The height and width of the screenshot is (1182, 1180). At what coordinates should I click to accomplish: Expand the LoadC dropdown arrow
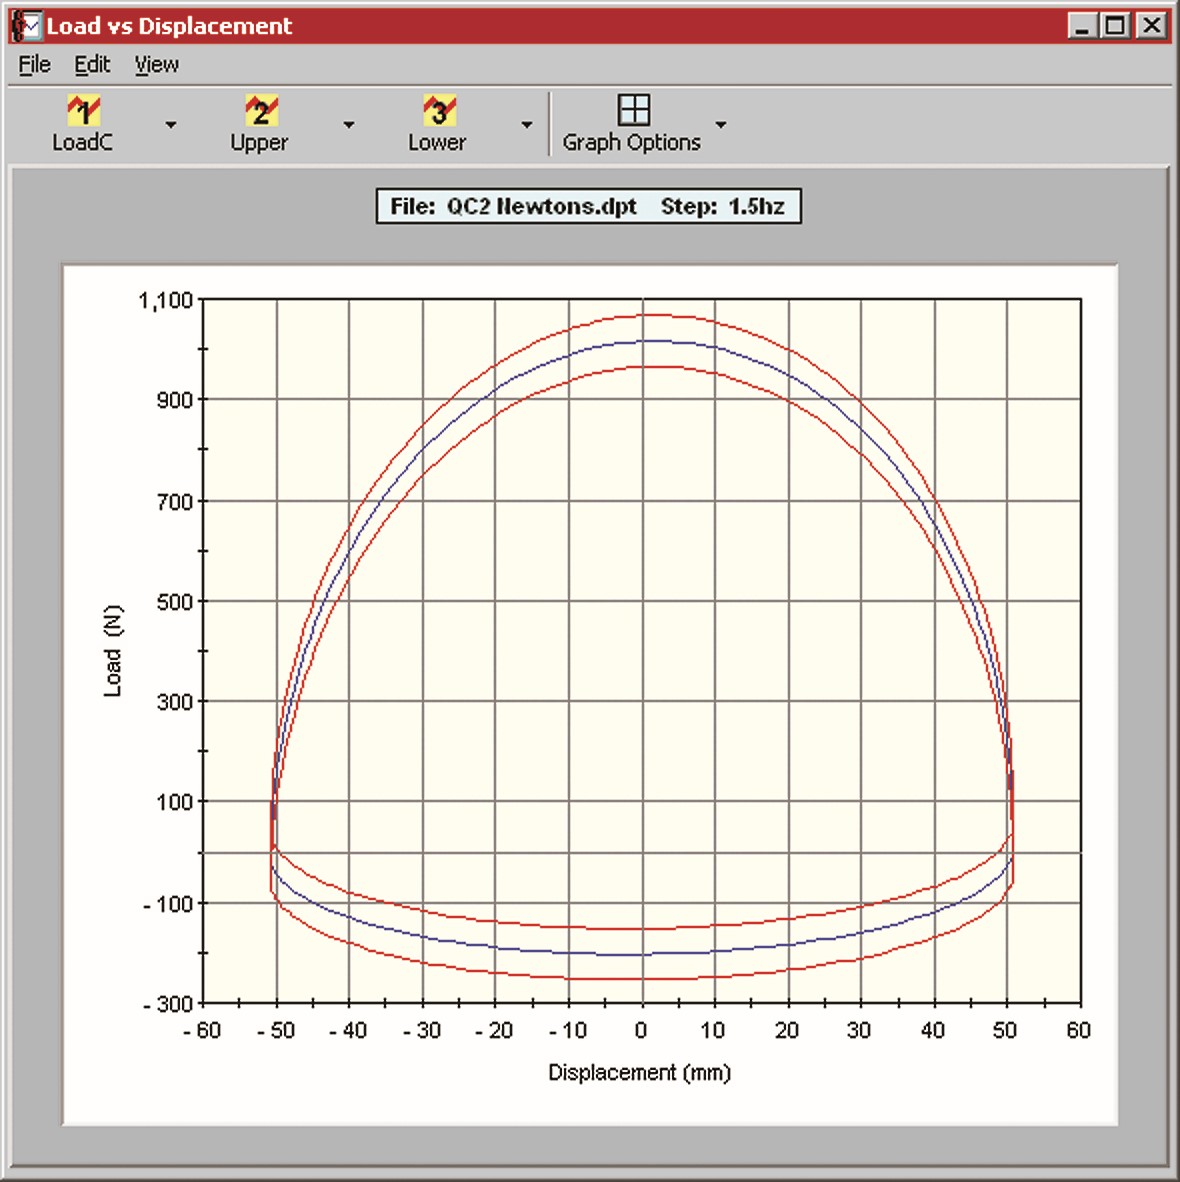tap(171, 125)
